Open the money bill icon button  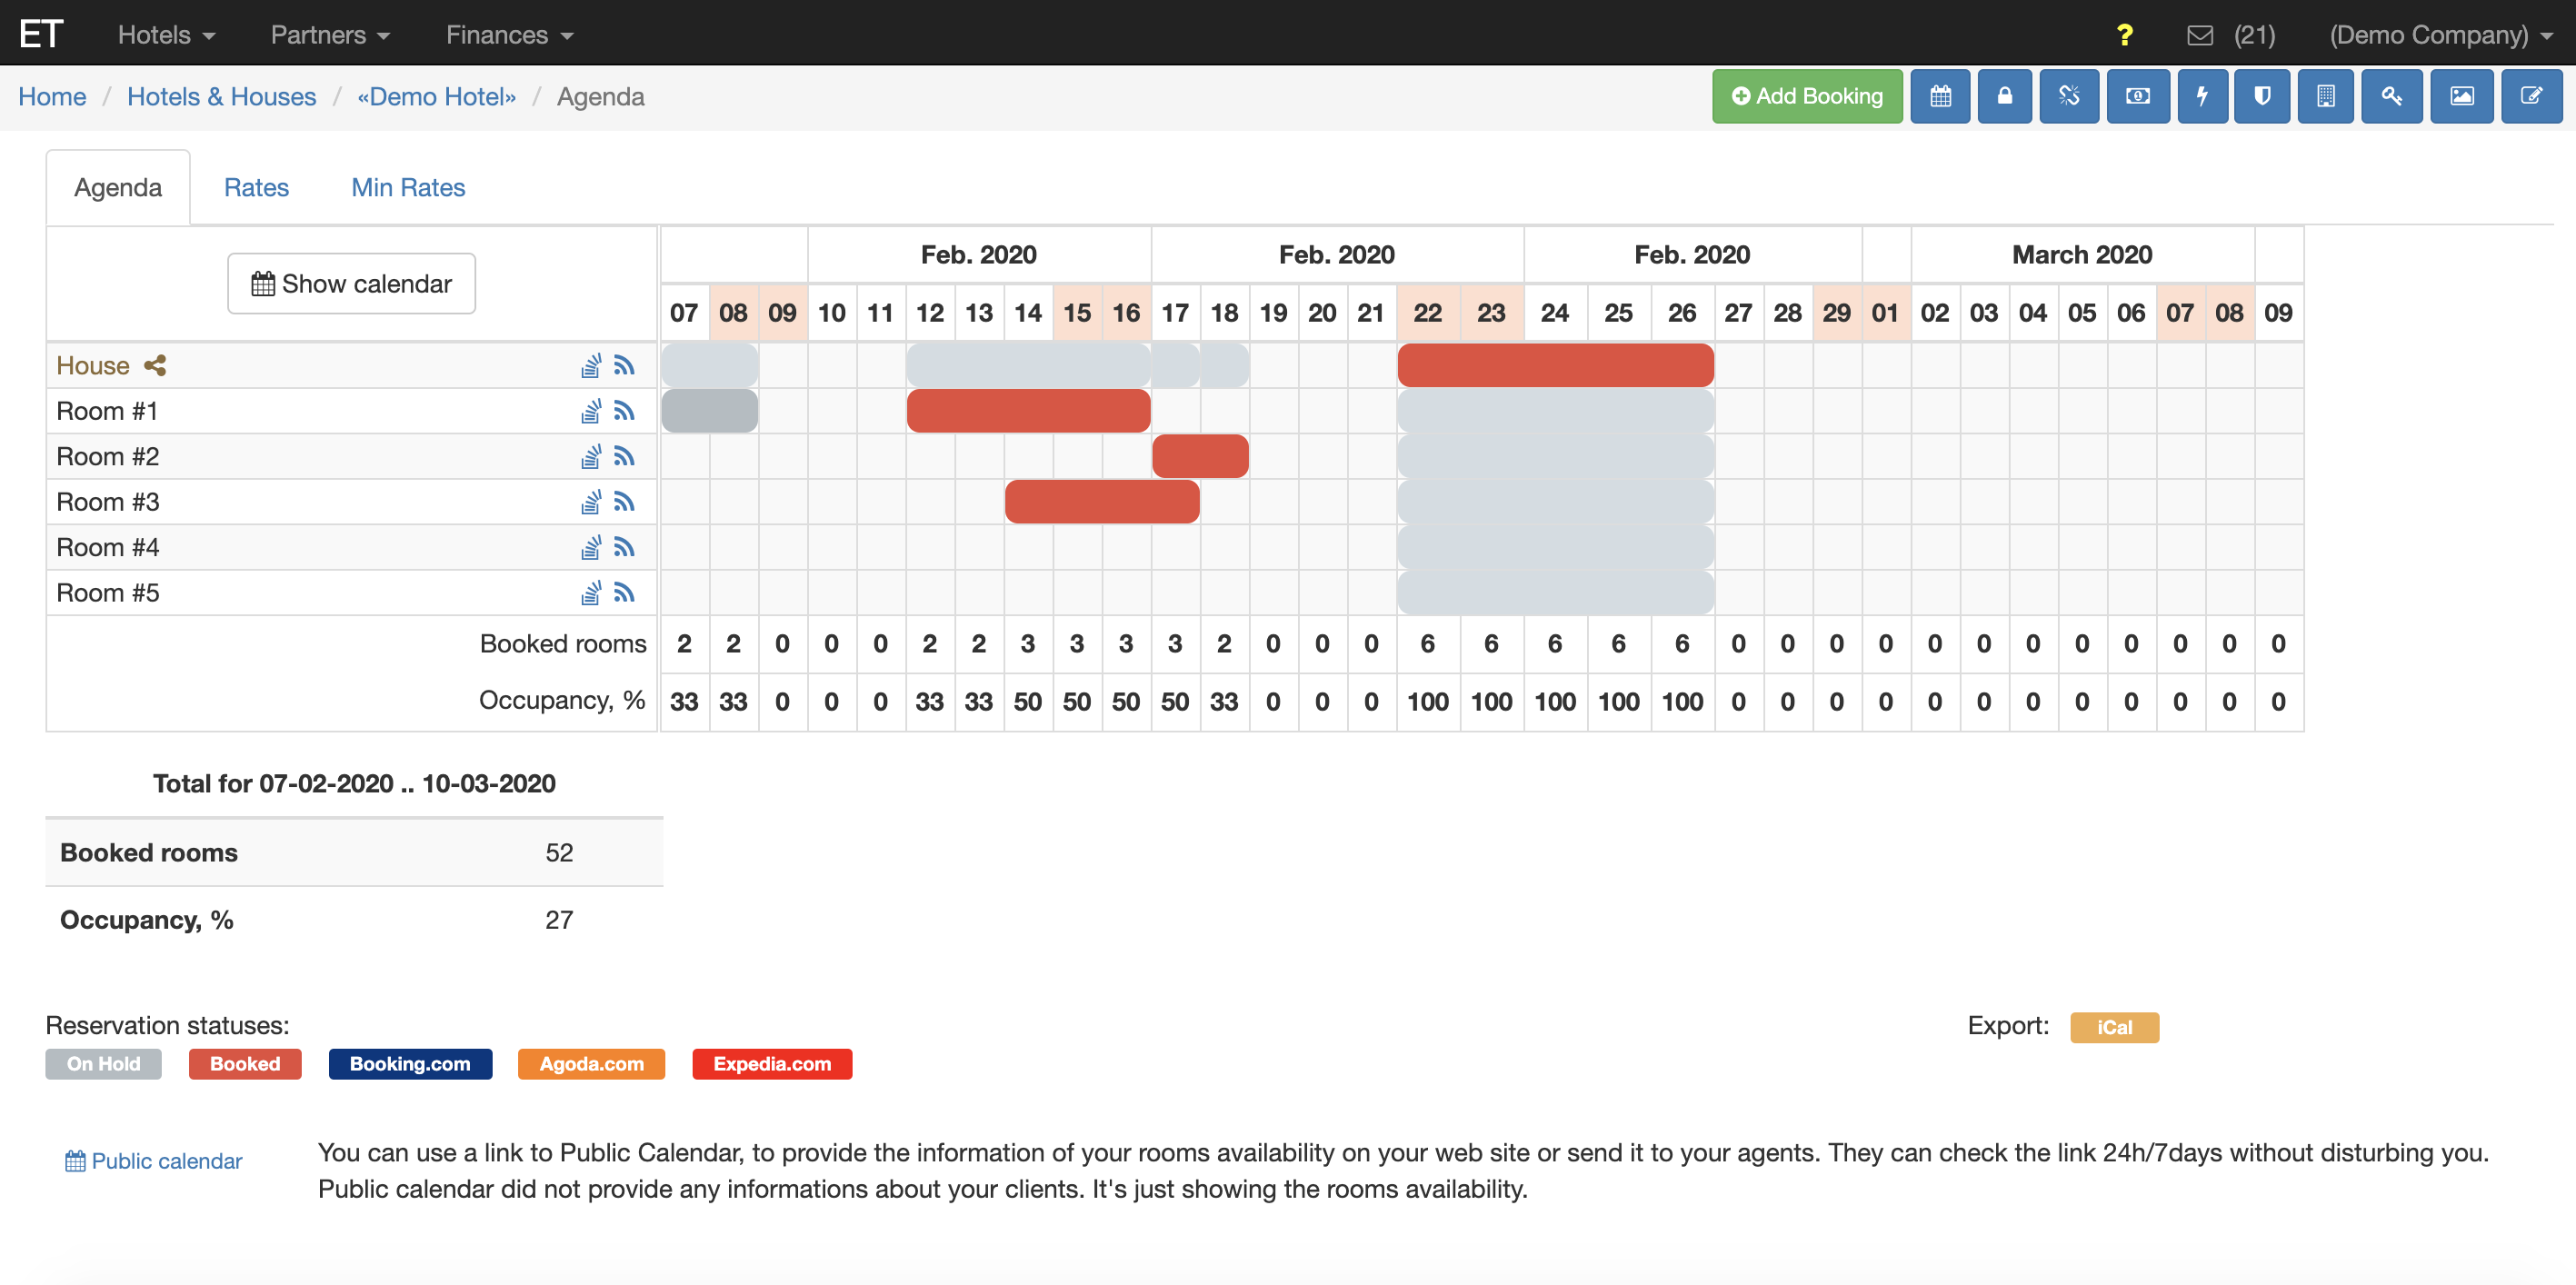click(2137, 96)
